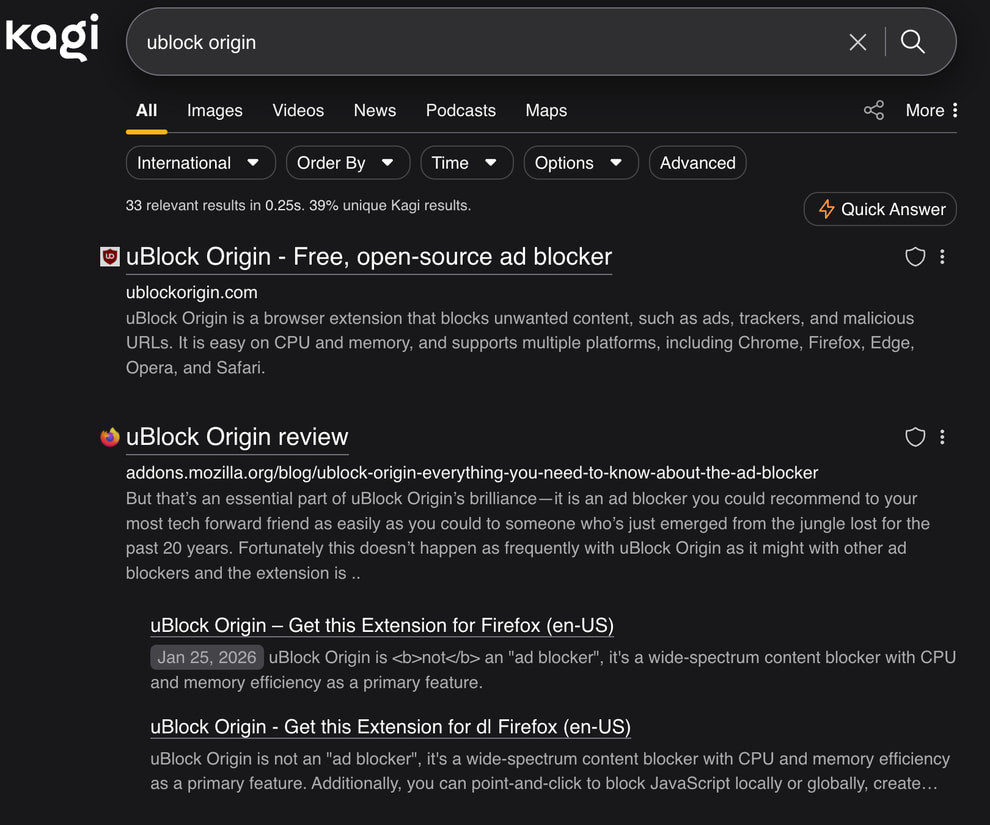
Task: Click the Quick Answer button
Action: (880, 209)
